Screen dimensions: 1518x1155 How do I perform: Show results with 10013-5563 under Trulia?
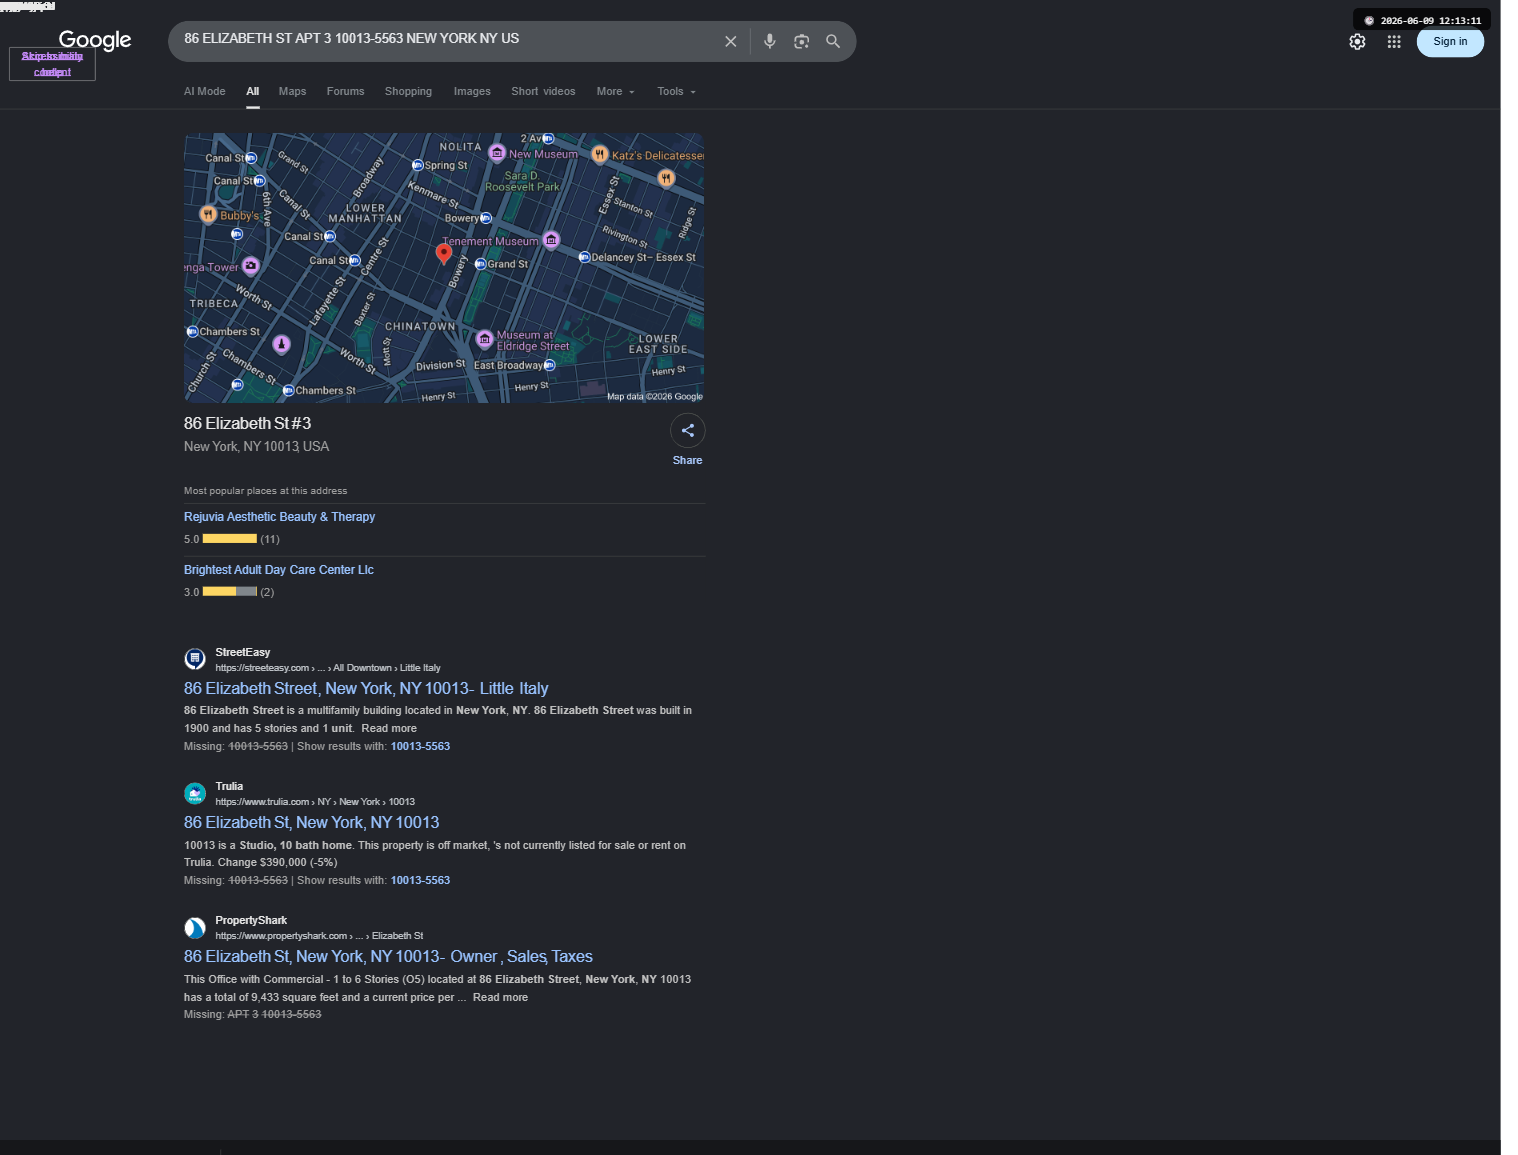[x=420, y=880]
